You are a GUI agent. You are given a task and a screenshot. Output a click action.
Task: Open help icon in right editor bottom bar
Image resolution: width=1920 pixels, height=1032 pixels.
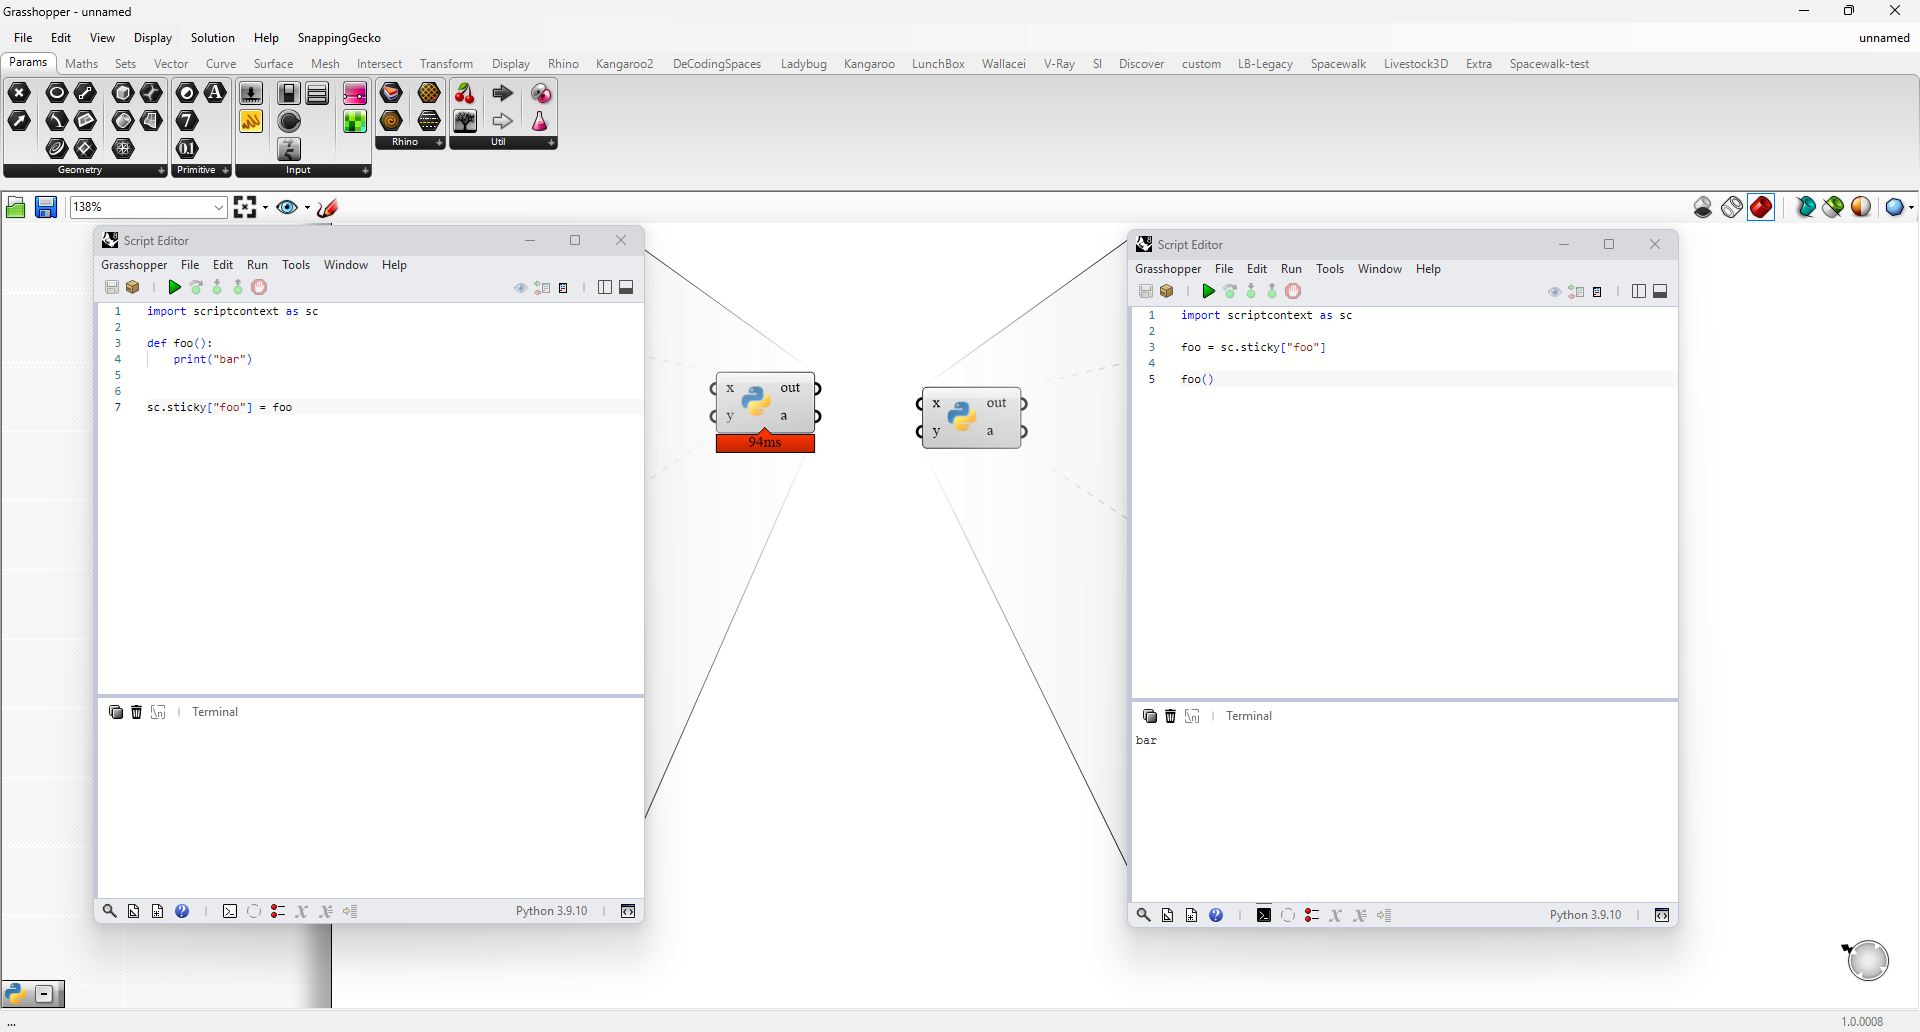(1216, 915)
